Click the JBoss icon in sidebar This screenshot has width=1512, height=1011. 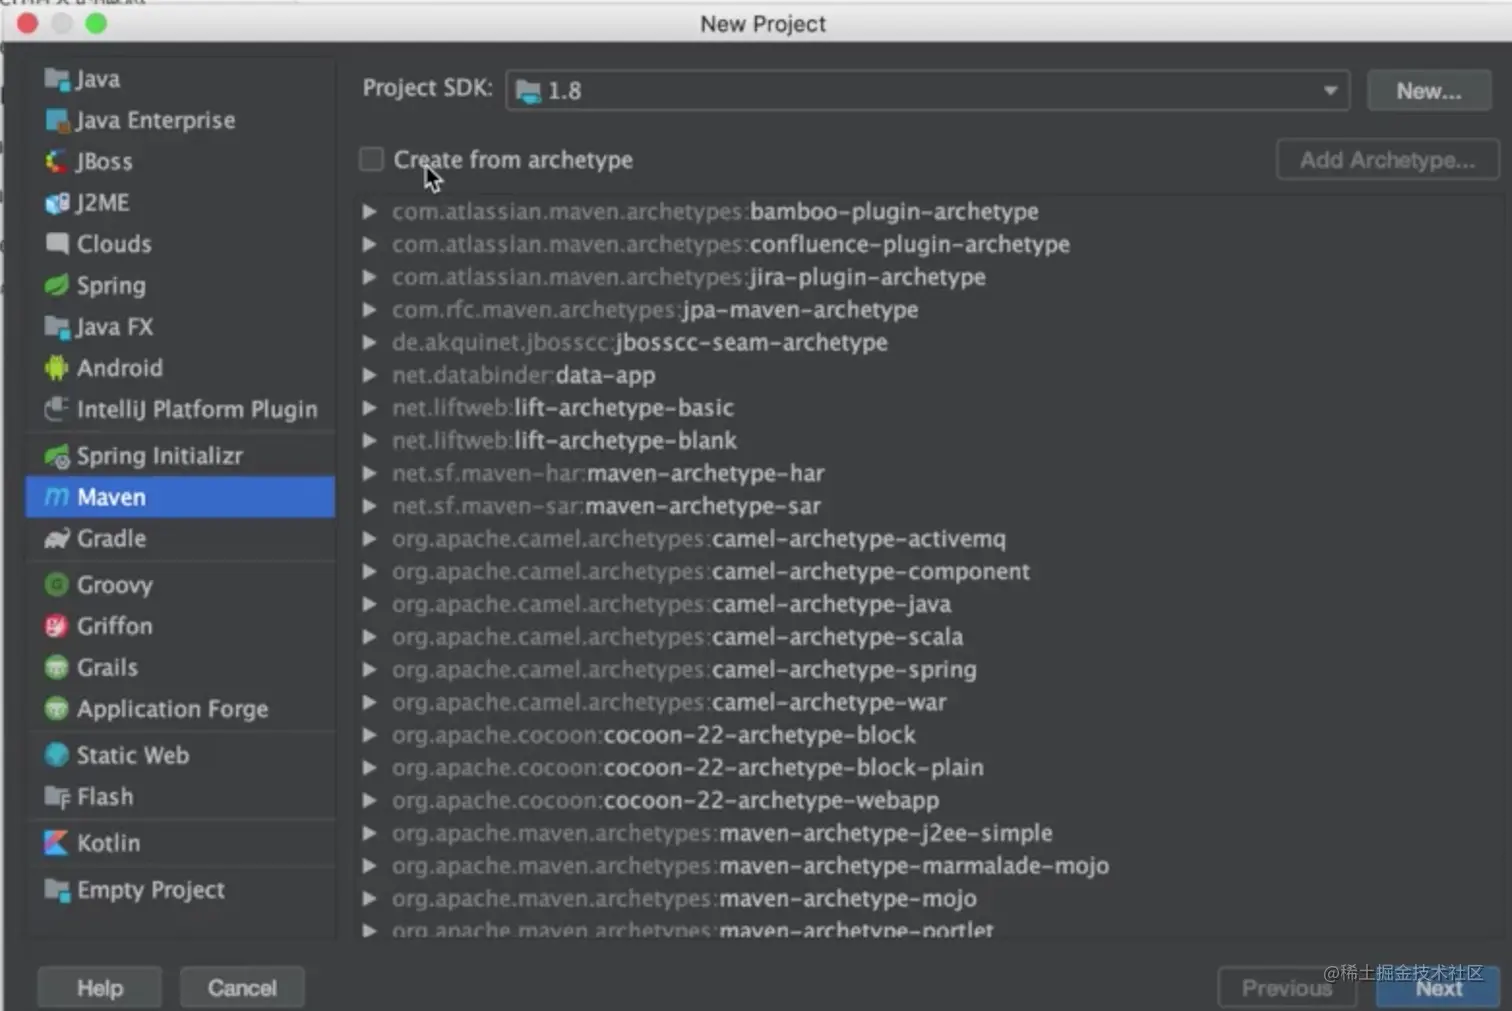pos(57,161)
